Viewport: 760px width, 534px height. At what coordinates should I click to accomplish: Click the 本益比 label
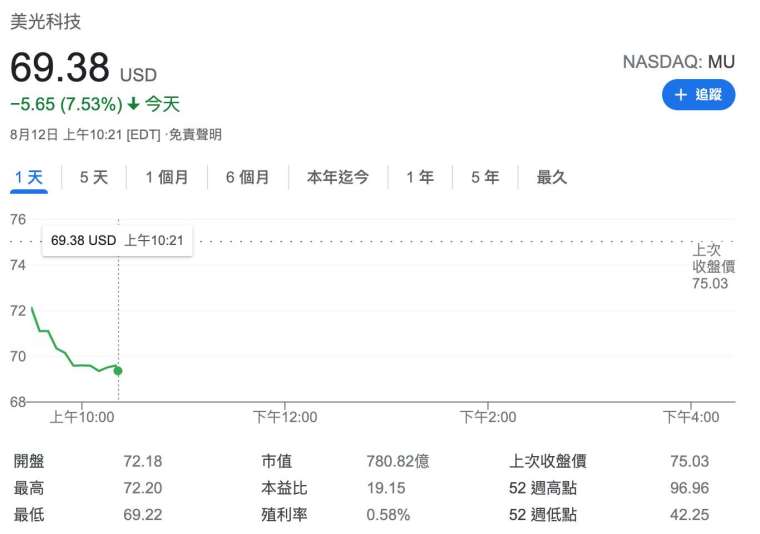285,488
